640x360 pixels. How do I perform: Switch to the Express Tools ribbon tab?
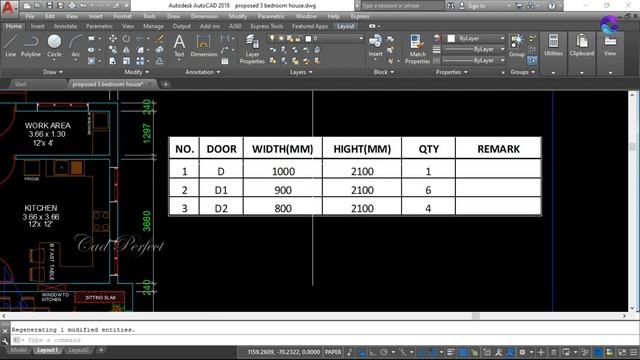267,26
